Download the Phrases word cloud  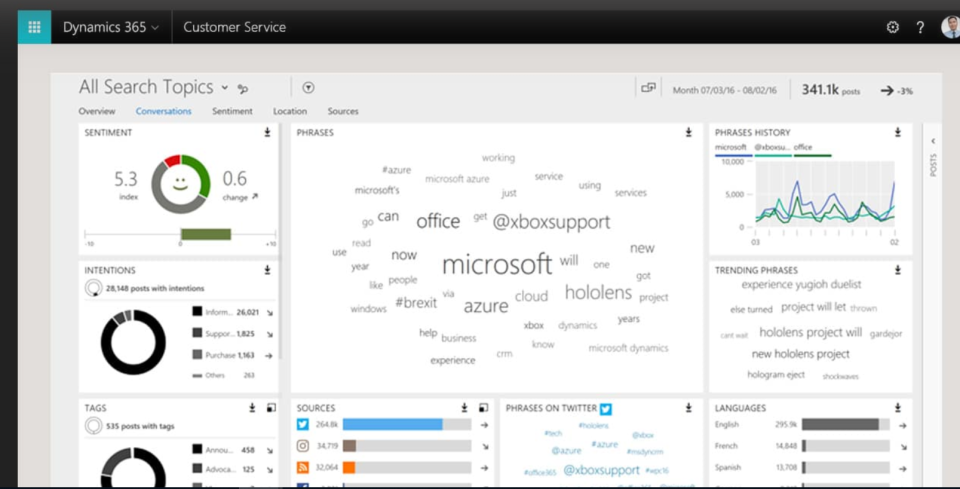click(688, 132)
